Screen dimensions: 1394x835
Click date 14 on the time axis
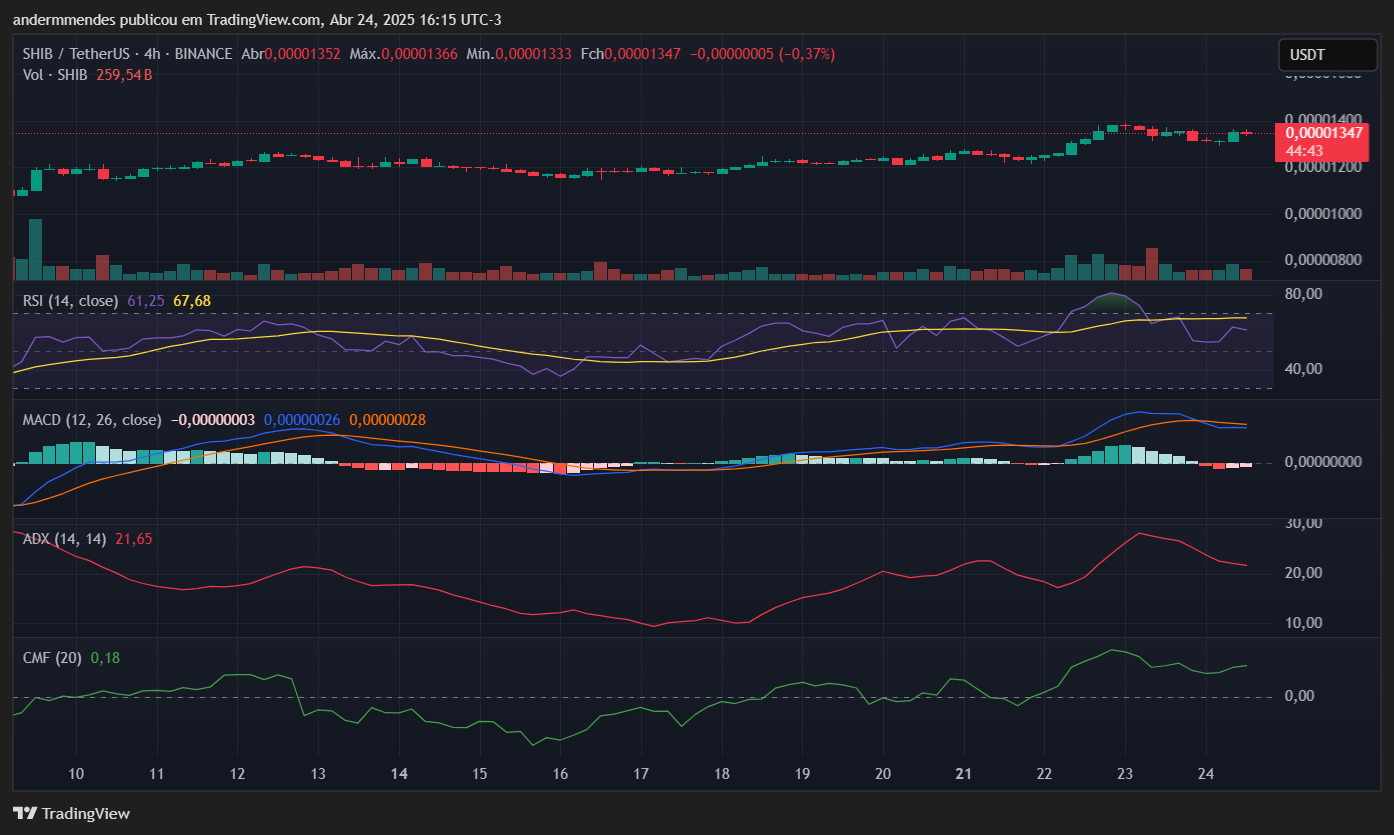pyautogui.click(x=399, y=774)
